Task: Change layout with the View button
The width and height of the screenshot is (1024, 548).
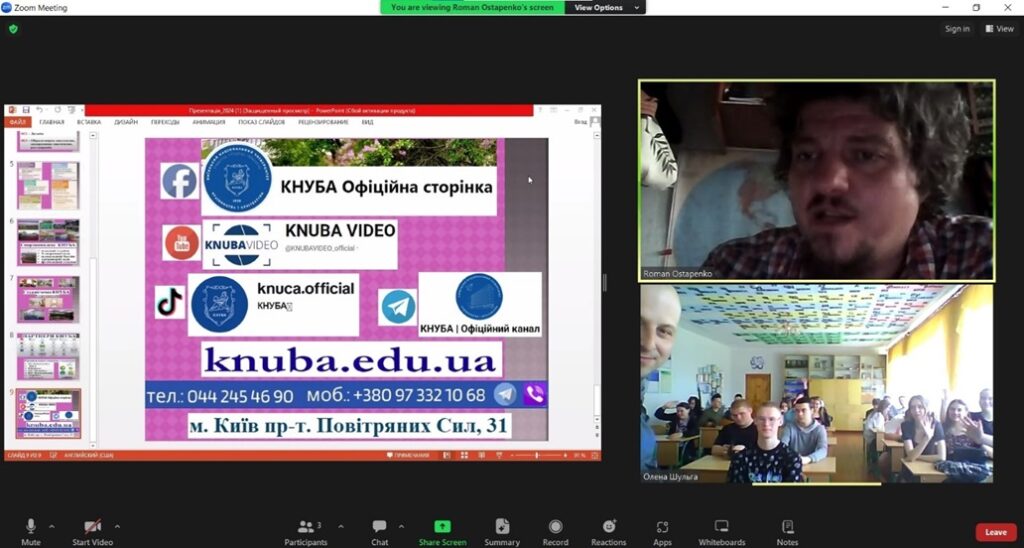Action: 1000,29
